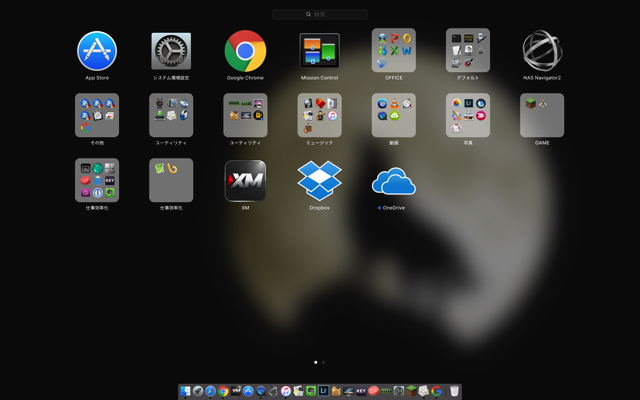Open the red lips app in the Dock

click(373, 391)
